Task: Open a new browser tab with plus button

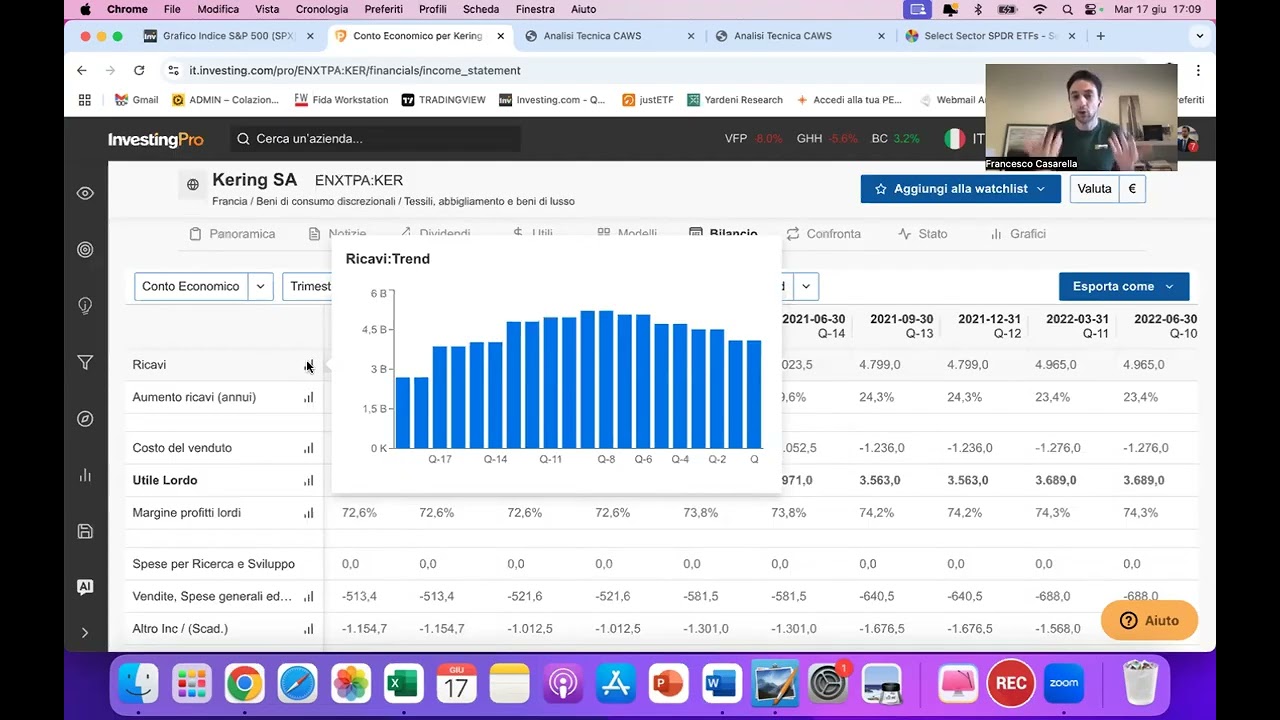Action: coord(1101,36)
